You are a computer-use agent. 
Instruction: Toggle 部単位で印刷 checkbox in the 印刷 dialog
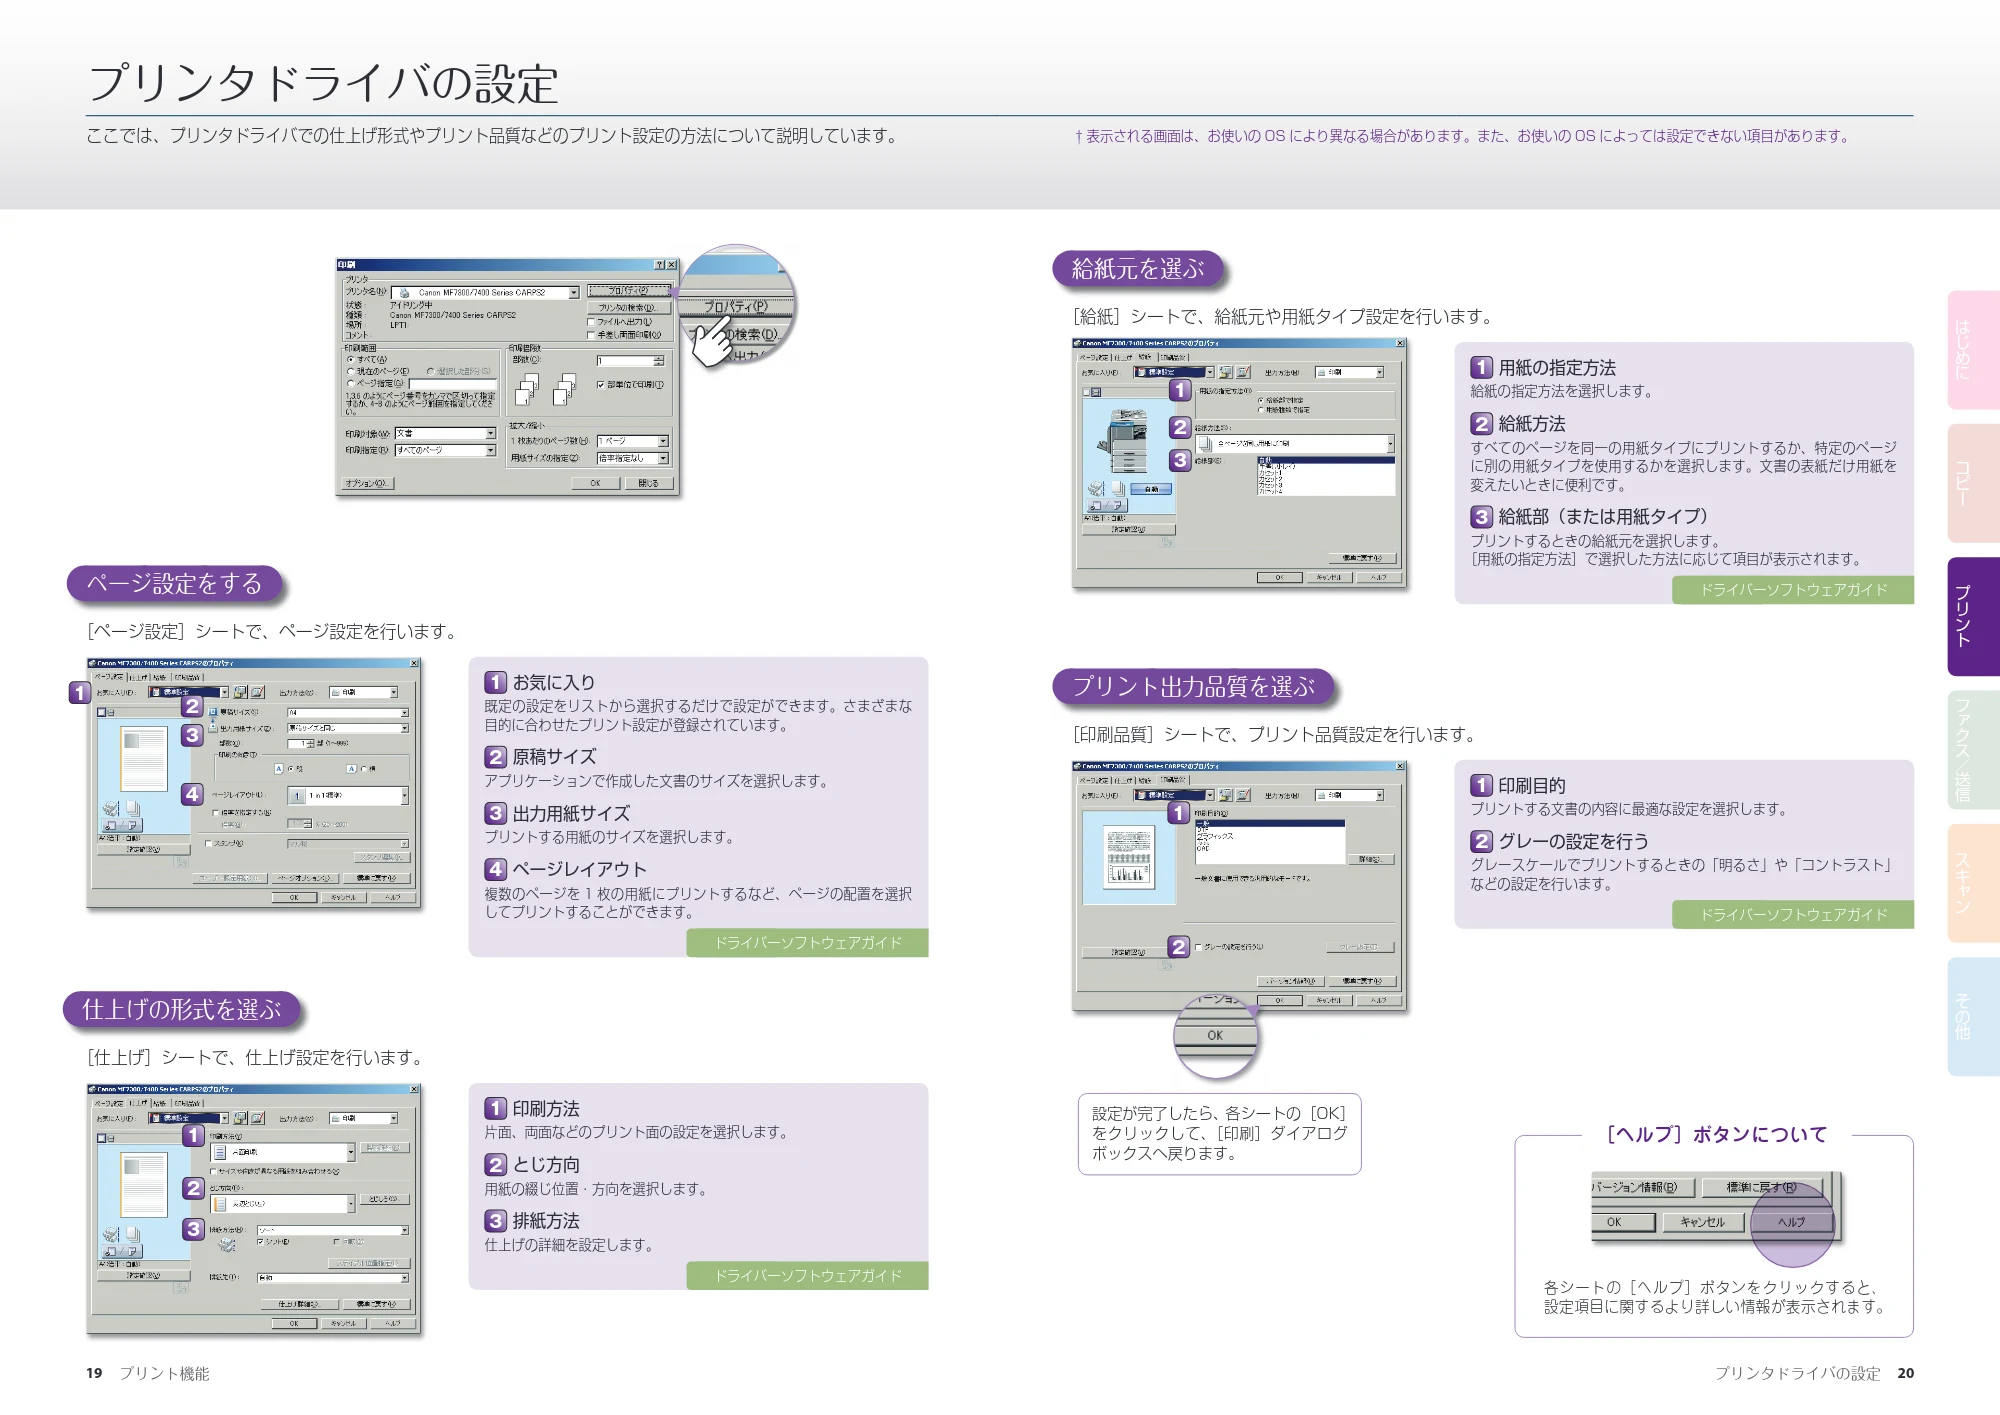601,384
